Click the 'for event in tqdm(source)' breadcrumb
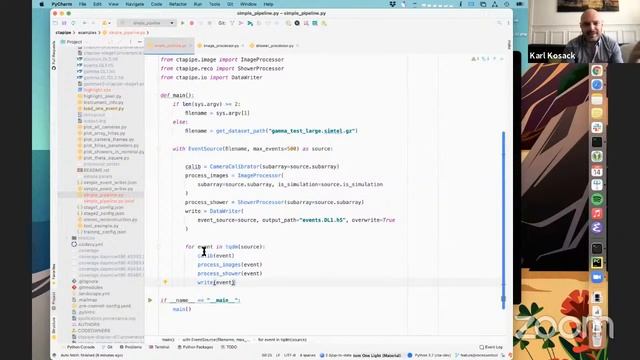The width and height of the screenshot is (640, 360). (x=282, y=340)
